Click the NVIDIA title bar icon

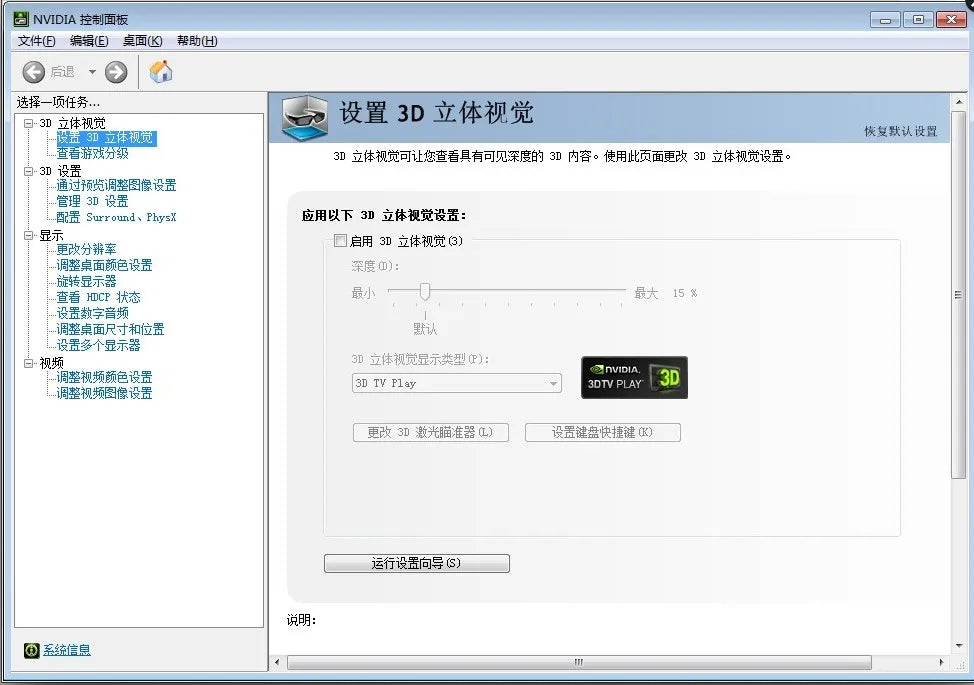(21, 19)
